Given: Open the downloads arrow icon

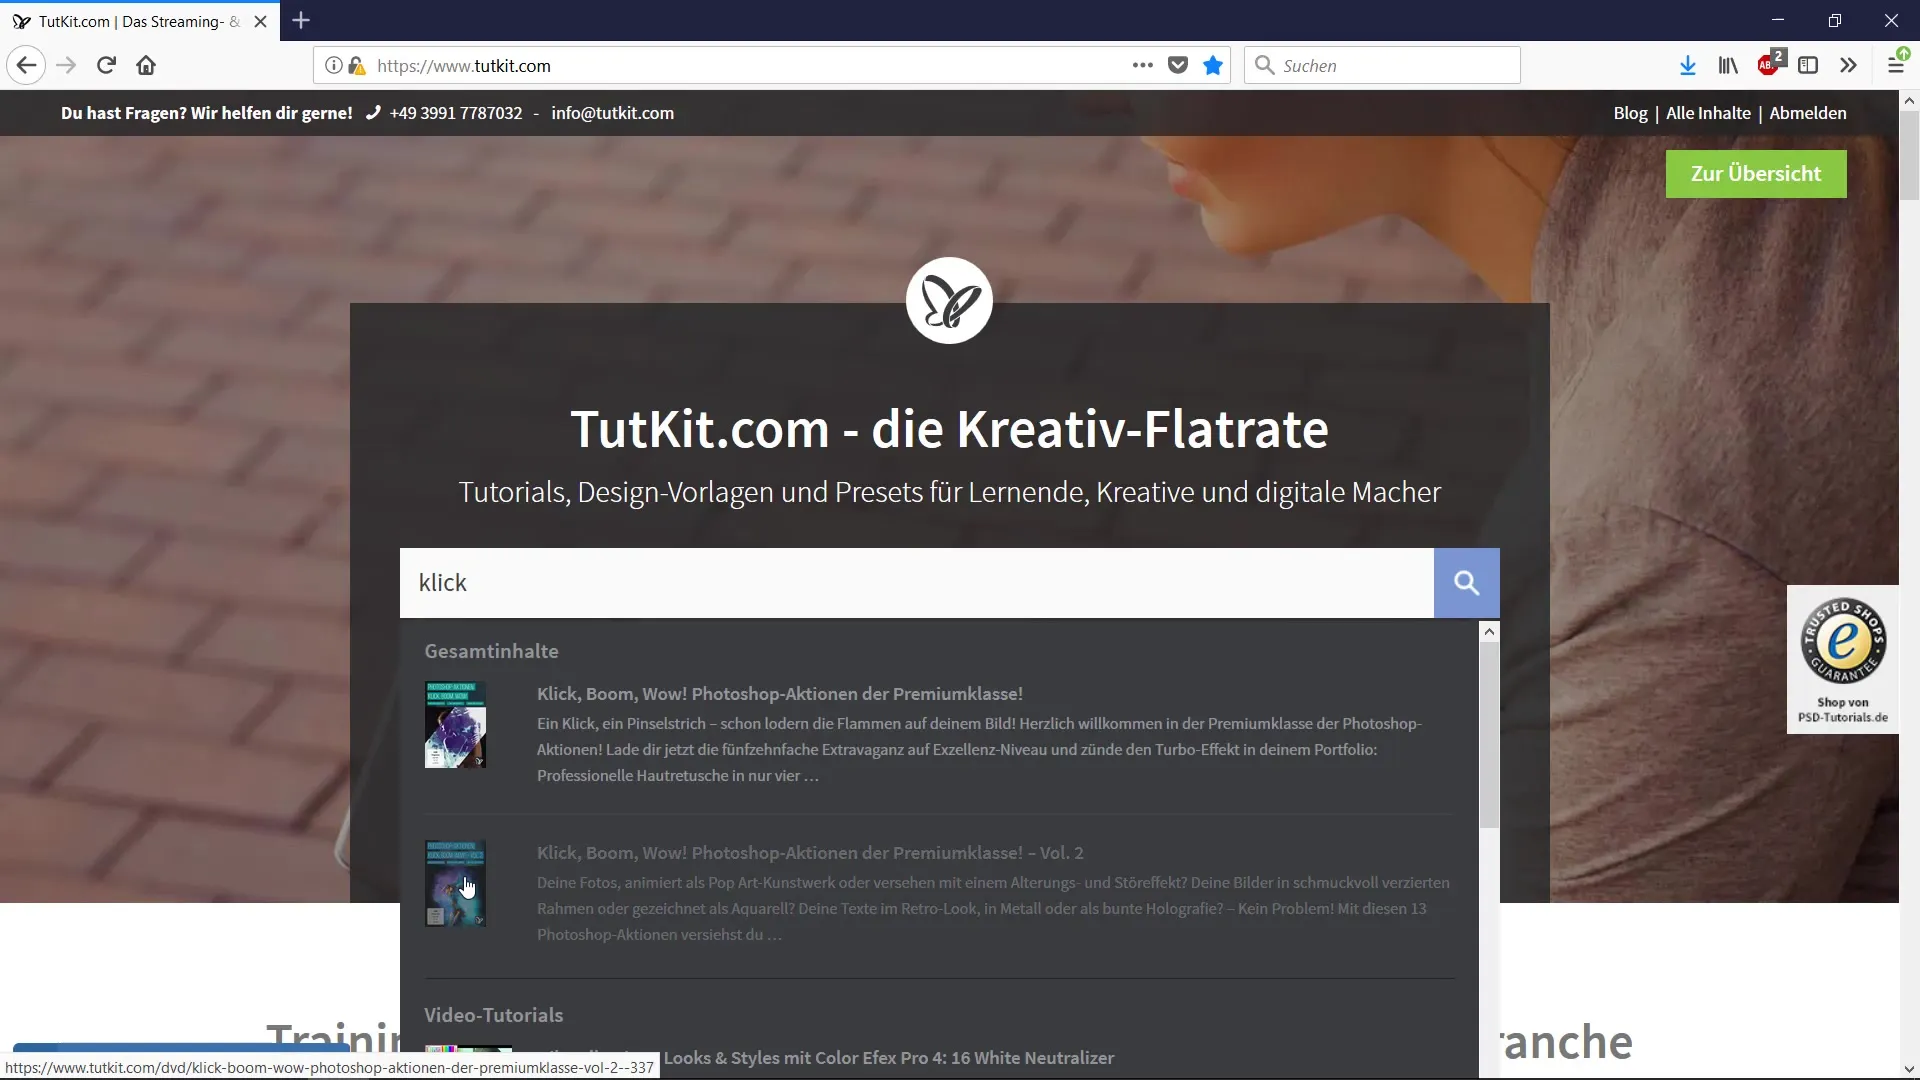Looking at the screenshot, I should coord(1688,66).
